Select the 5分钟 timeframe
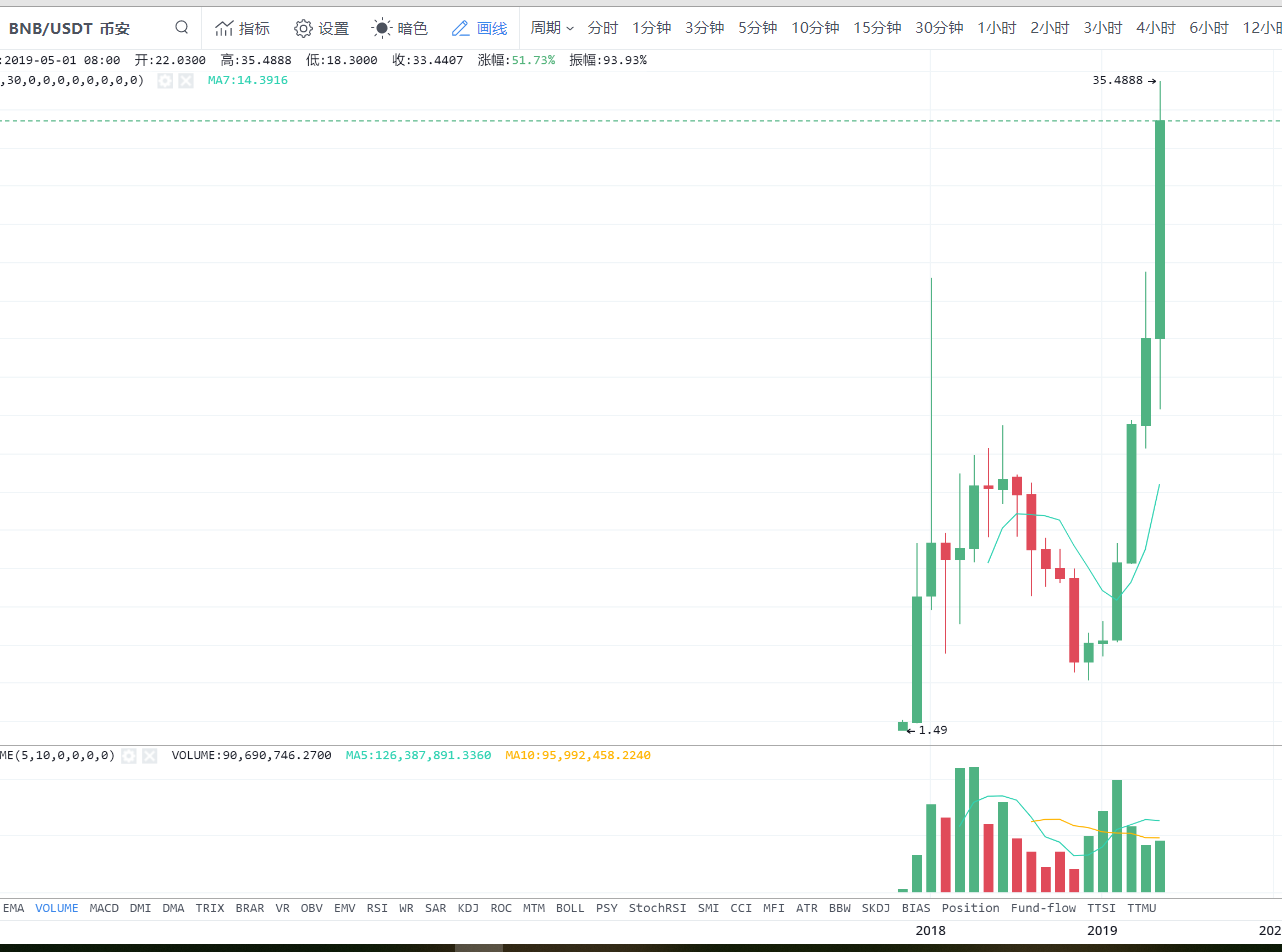 [758, 28]
